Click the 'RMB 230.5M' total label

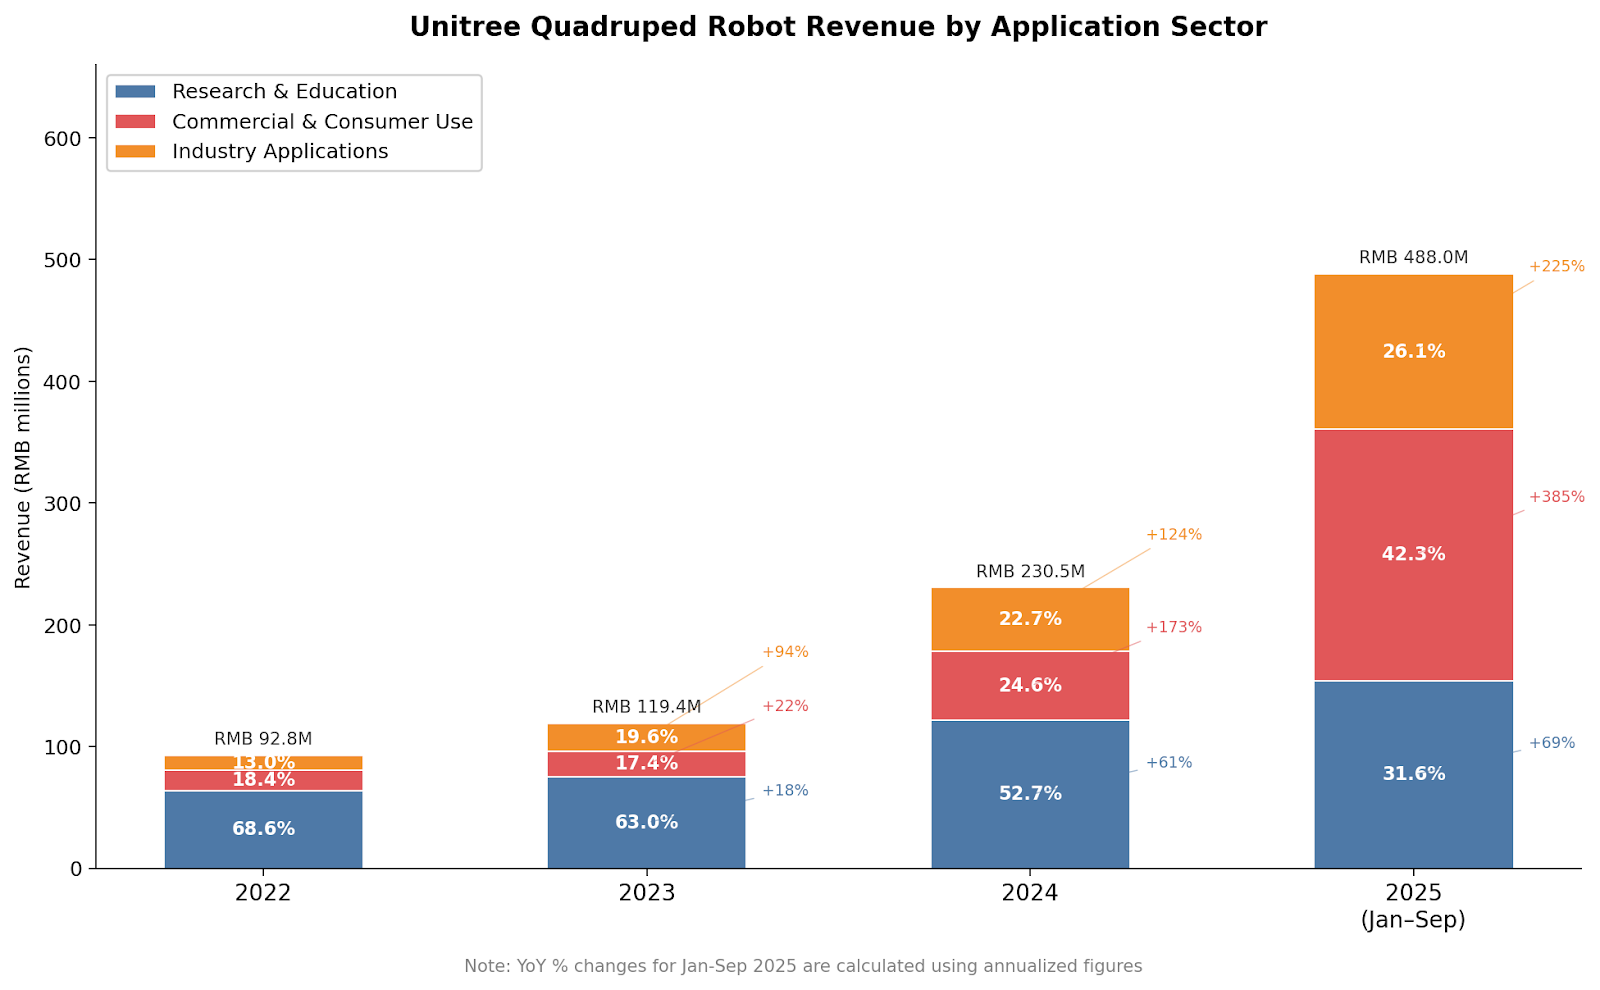[1030, 572]
